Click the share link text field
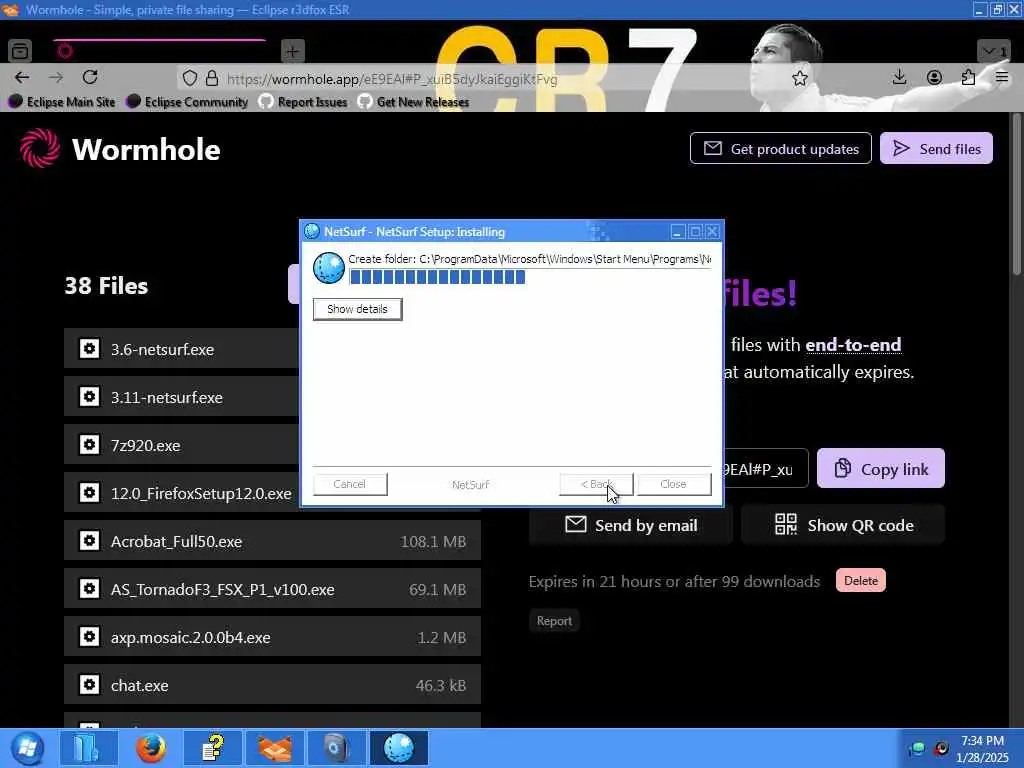Screen dimensions: 1024x768 (x=765, y=469)
